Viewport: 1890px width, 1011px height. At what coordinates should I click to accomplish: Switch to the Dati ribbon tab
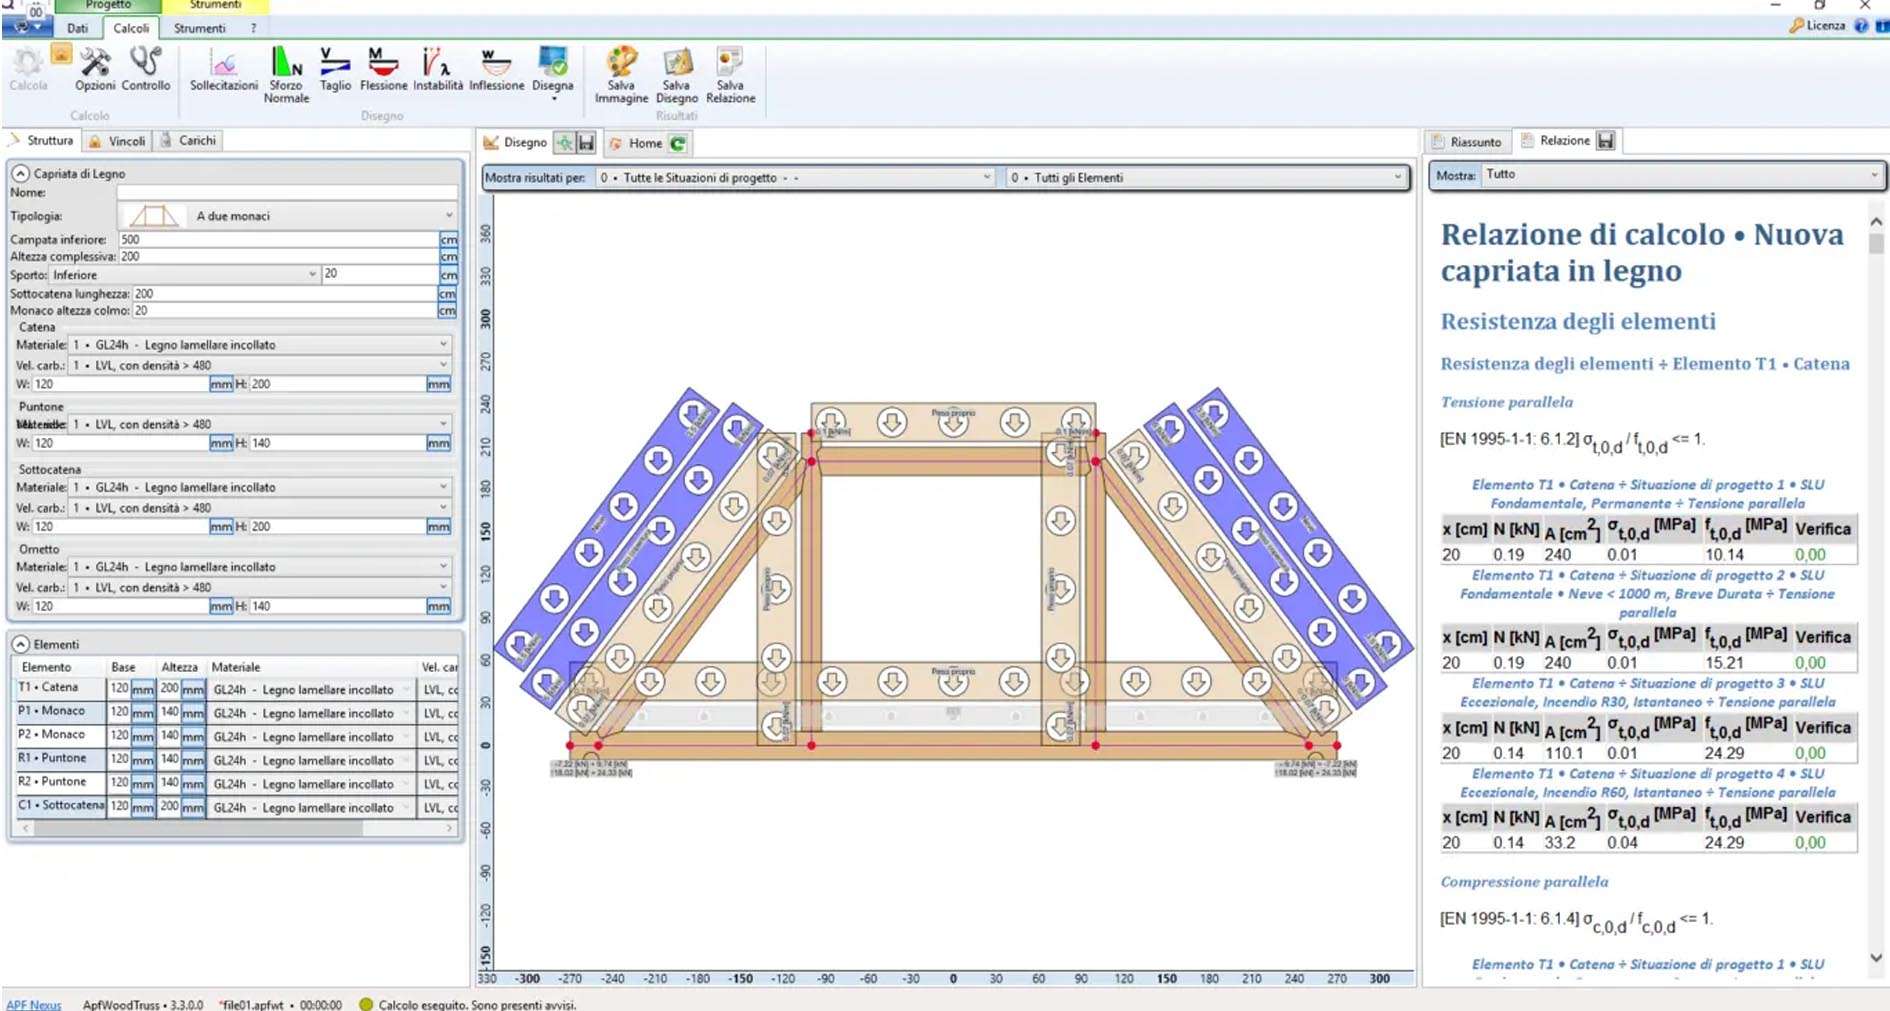[77, 28]
